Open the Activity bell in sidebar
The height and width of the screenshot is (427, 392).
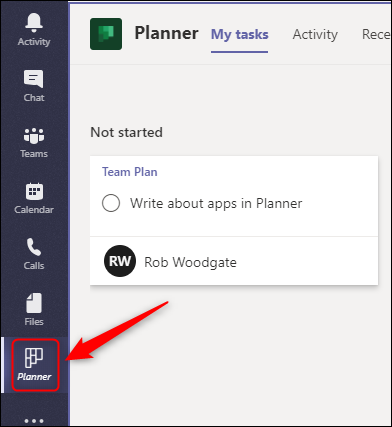pyautogui.click(x=34, y=30)
